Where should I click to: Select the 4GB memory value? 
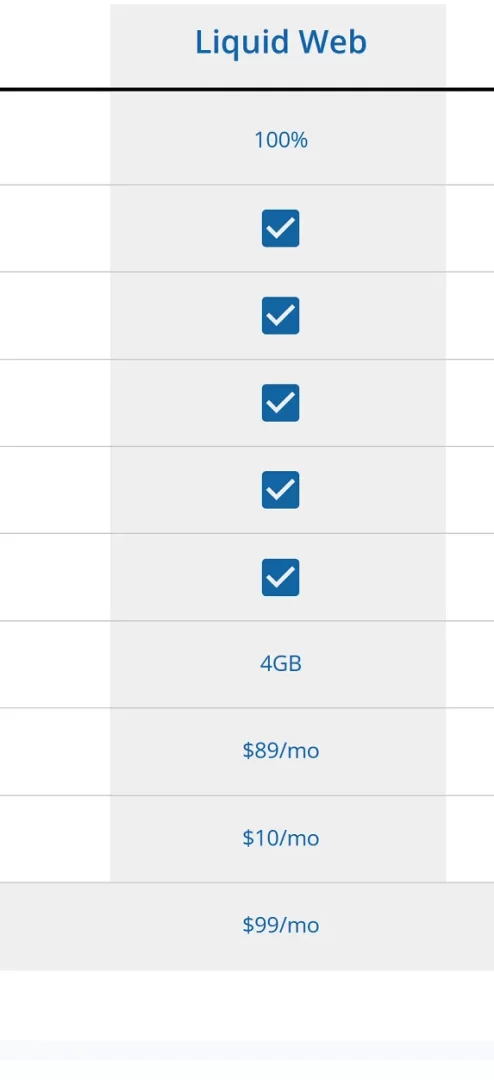pyautogui.click(x=280, y=664)
